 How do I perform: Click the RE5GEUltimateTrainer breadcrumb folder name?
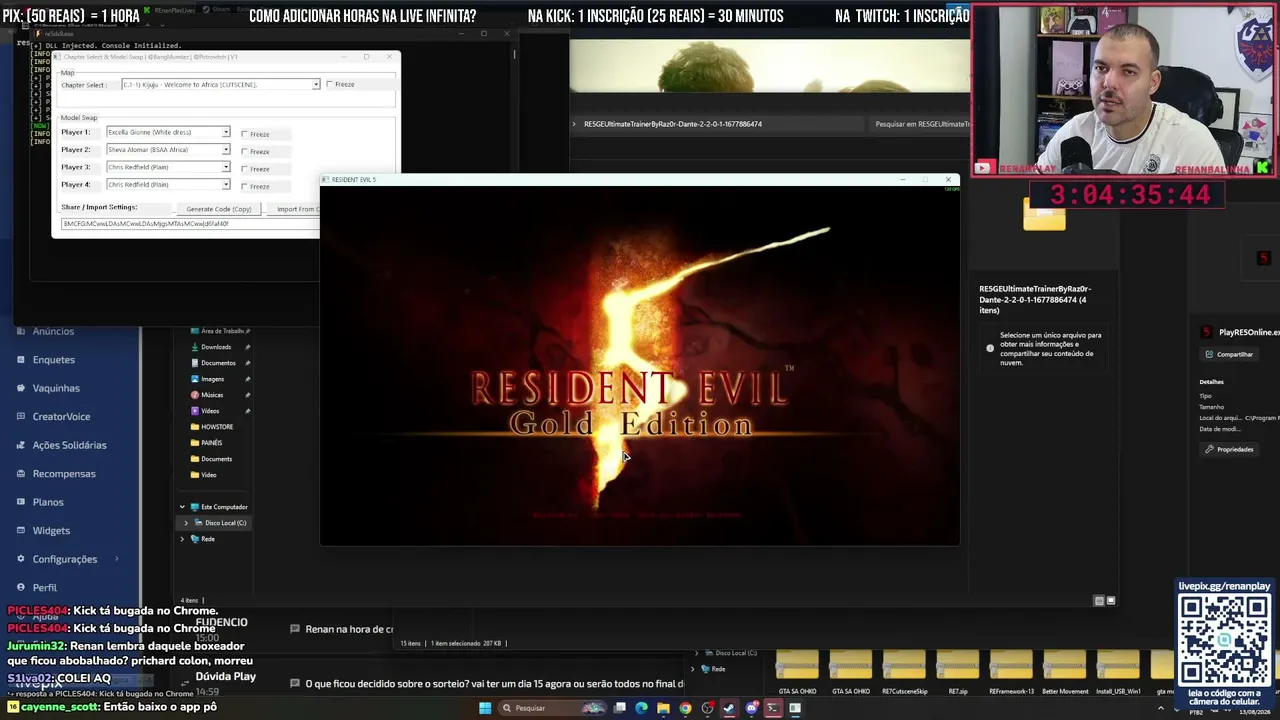(x=673, y=124)
